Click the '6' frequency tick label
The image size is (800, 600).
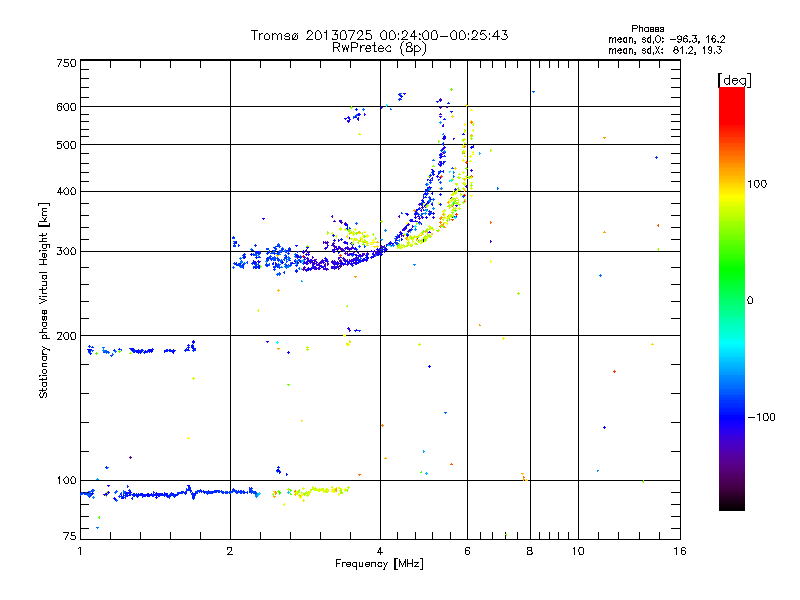pyautogui.click(x=467, y=551)
